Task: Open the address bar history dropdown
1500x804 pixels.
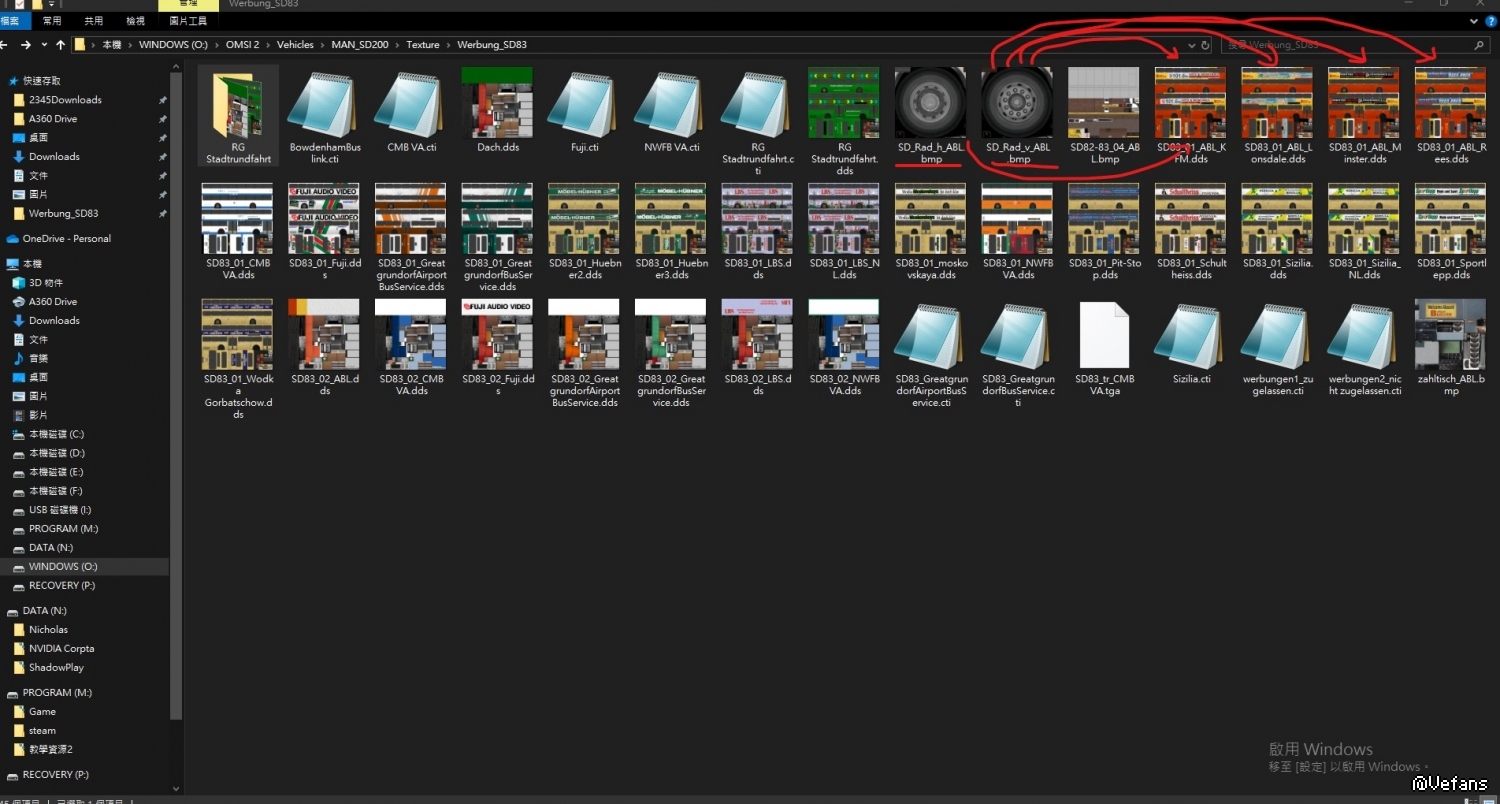Action: click(x=1191, y=45)
